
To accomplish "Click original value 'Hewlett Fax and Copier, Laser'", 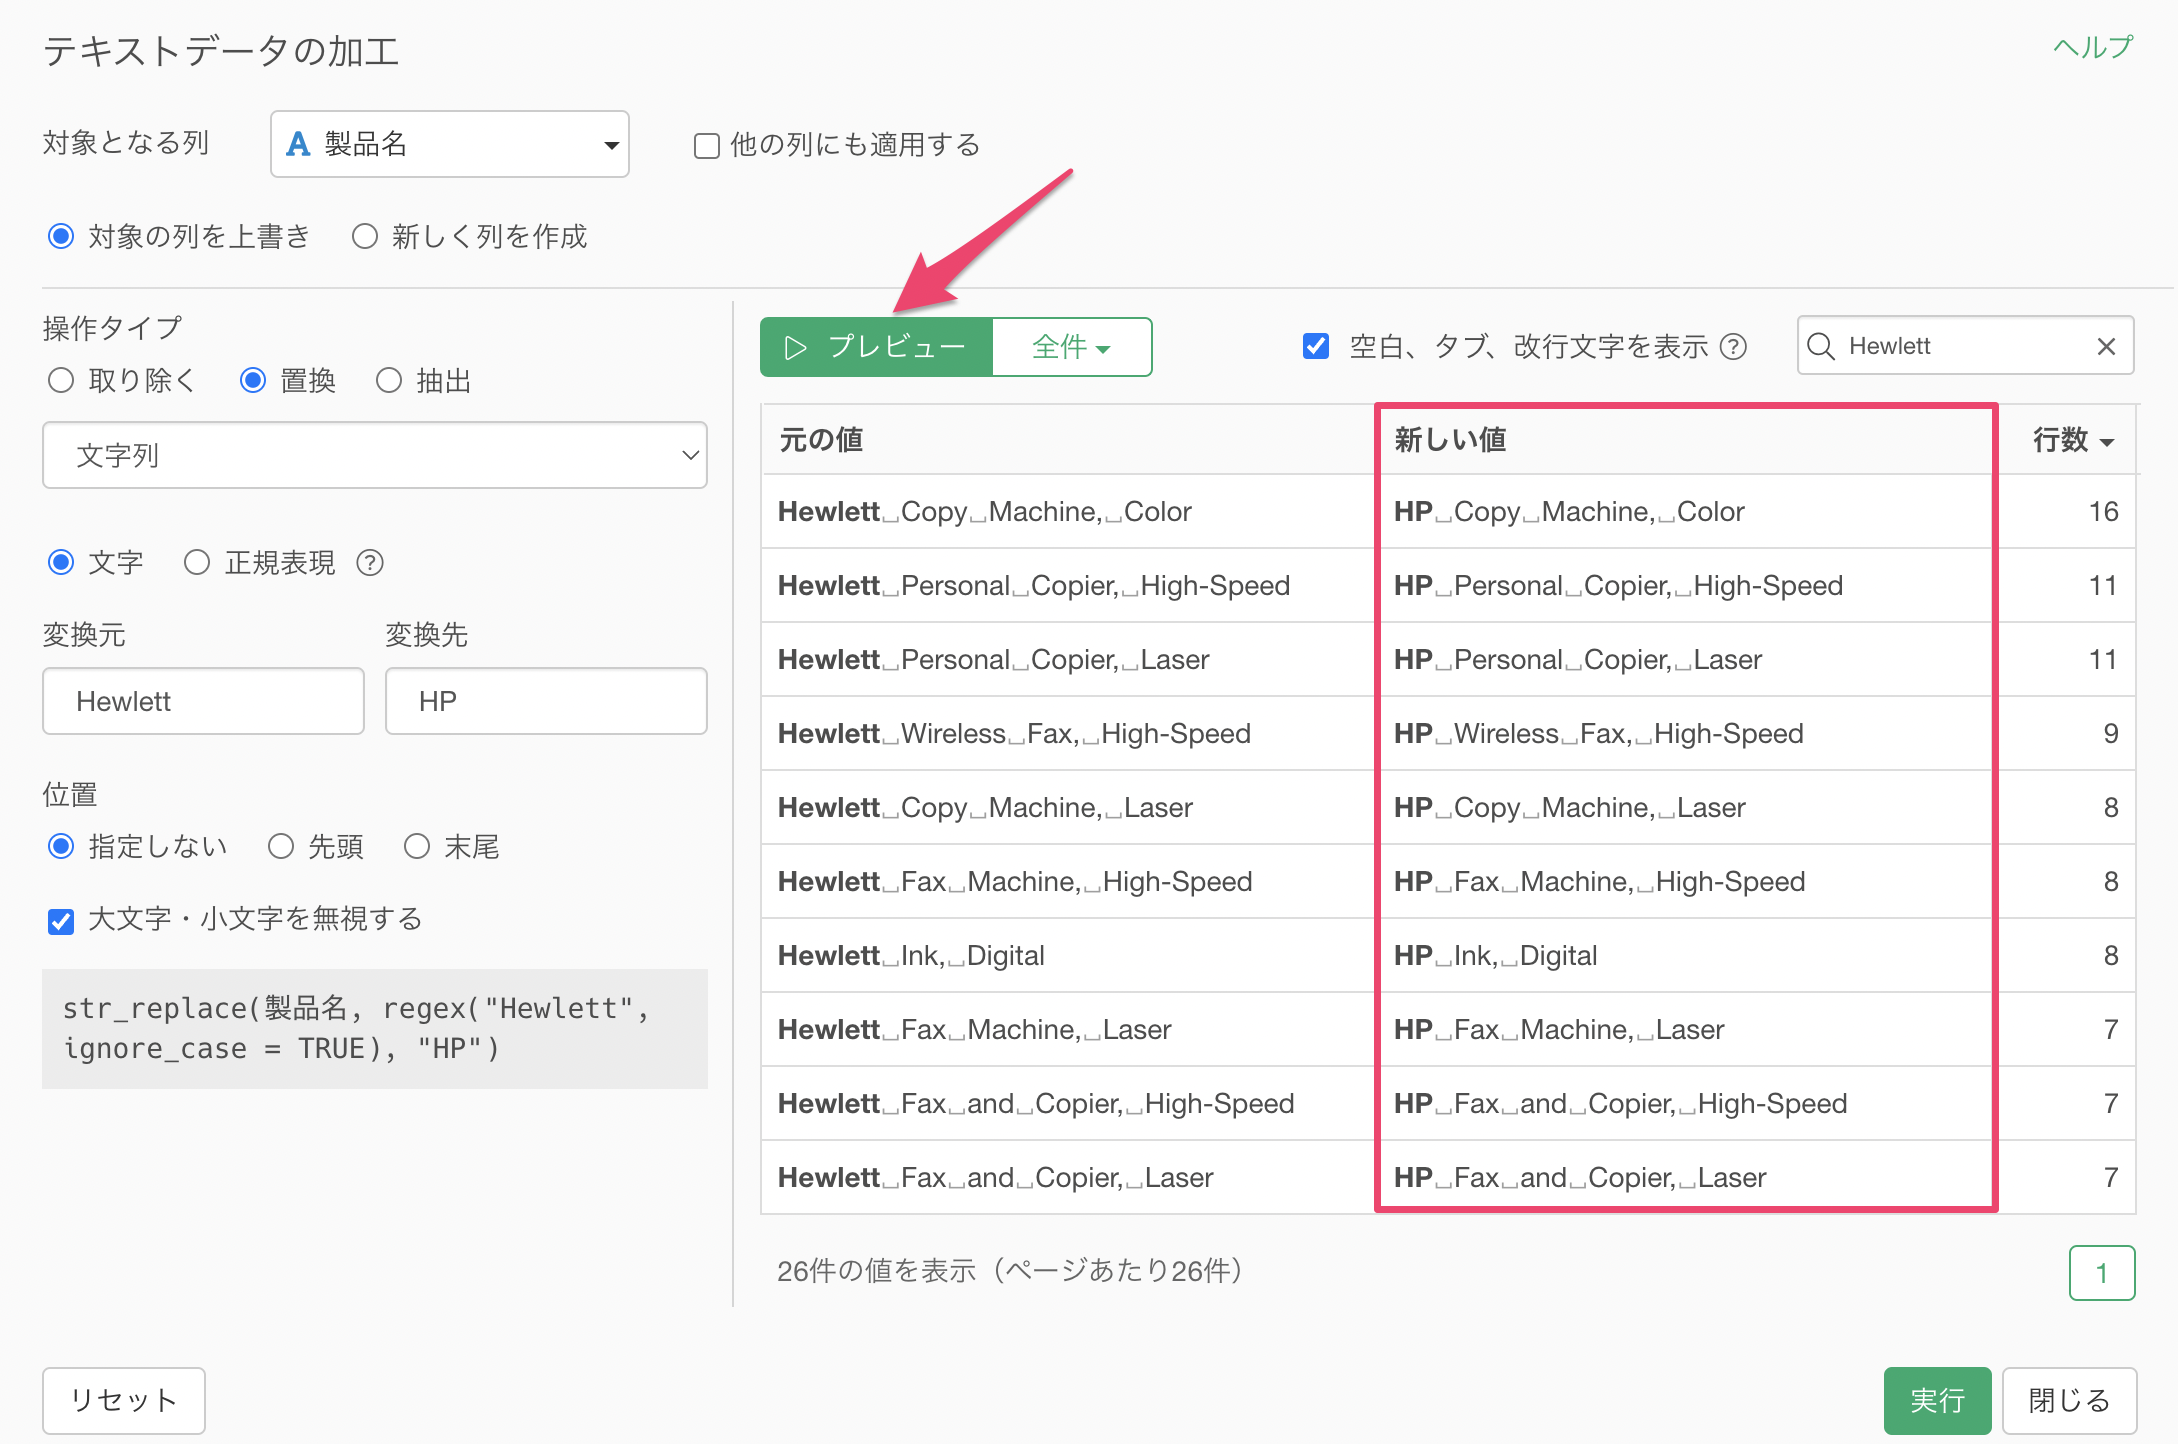I will tap(996, 1177).
